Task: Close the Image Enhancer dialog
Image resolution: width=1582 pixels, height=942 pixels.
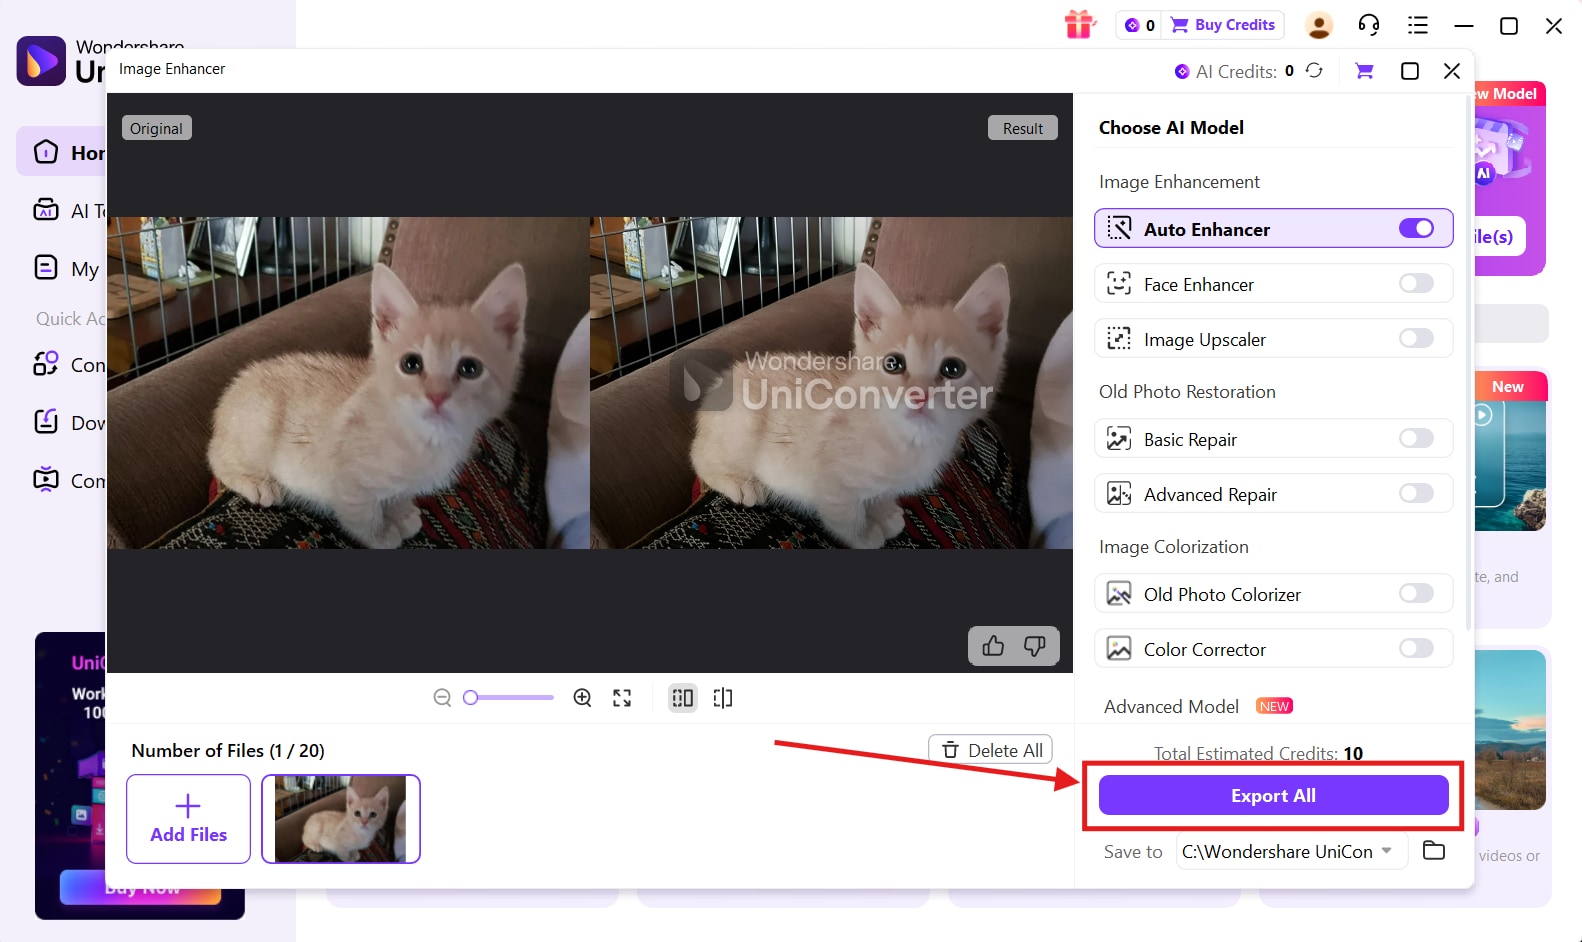Action: pos(1452,71)
